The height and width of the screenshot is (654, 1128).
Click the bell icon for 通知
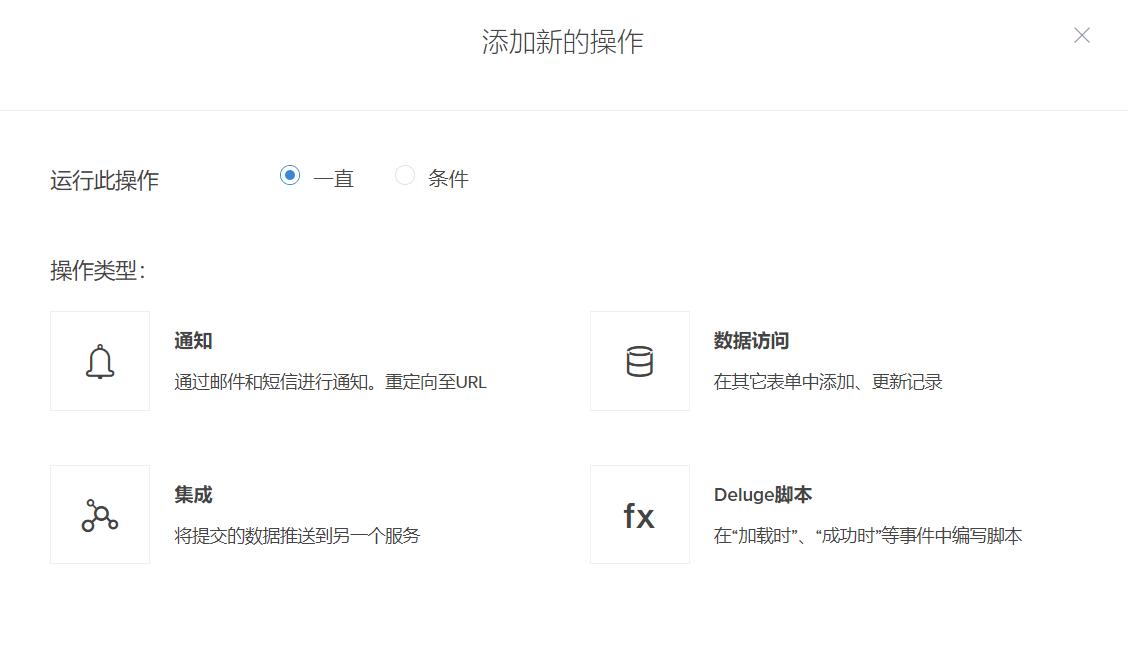(x=100, y=361)
